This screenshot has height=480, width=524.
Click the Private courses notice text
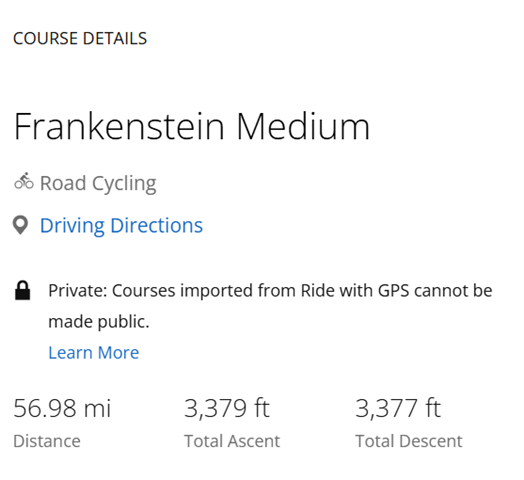click(270, 306)
